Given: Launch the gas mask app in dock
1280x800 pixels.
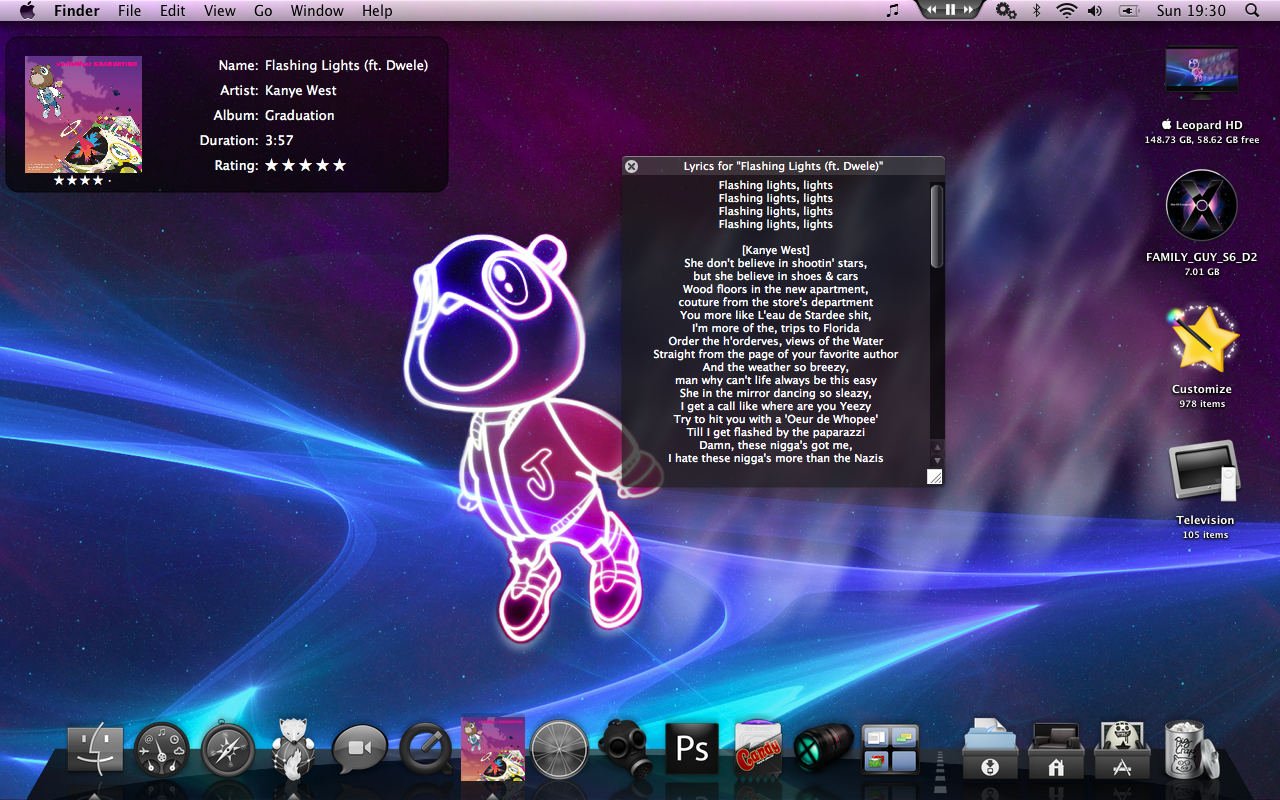Looking at the screenshot, I should click(626, 748).
